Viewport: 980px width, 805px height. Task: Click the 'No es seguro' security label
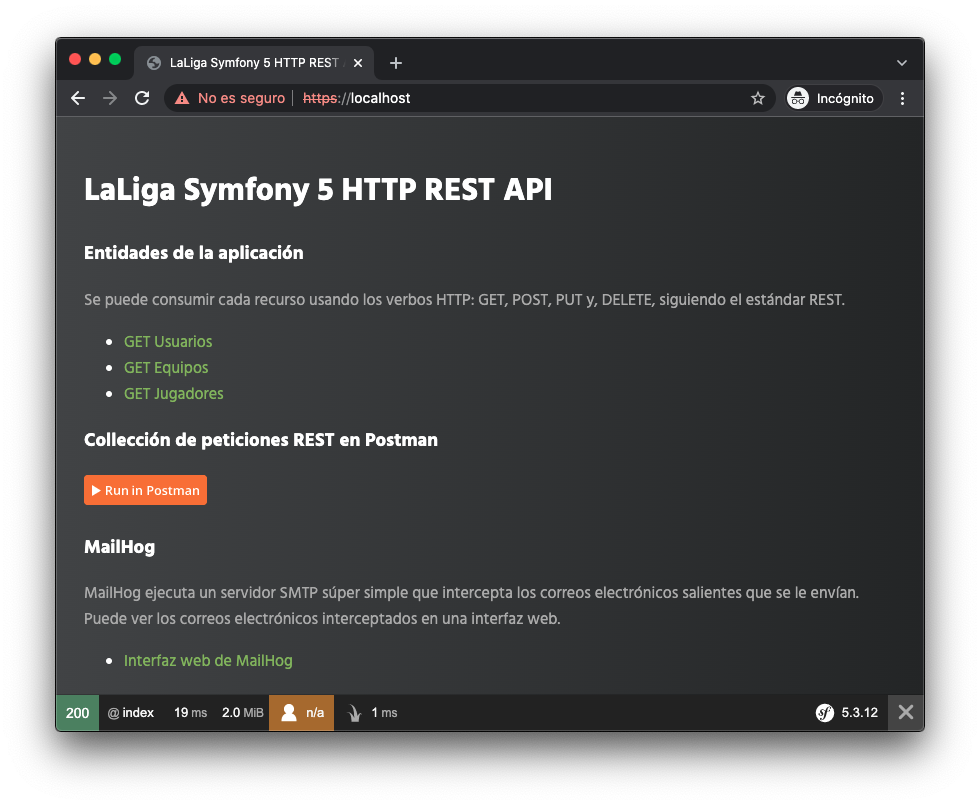(241, 98)
